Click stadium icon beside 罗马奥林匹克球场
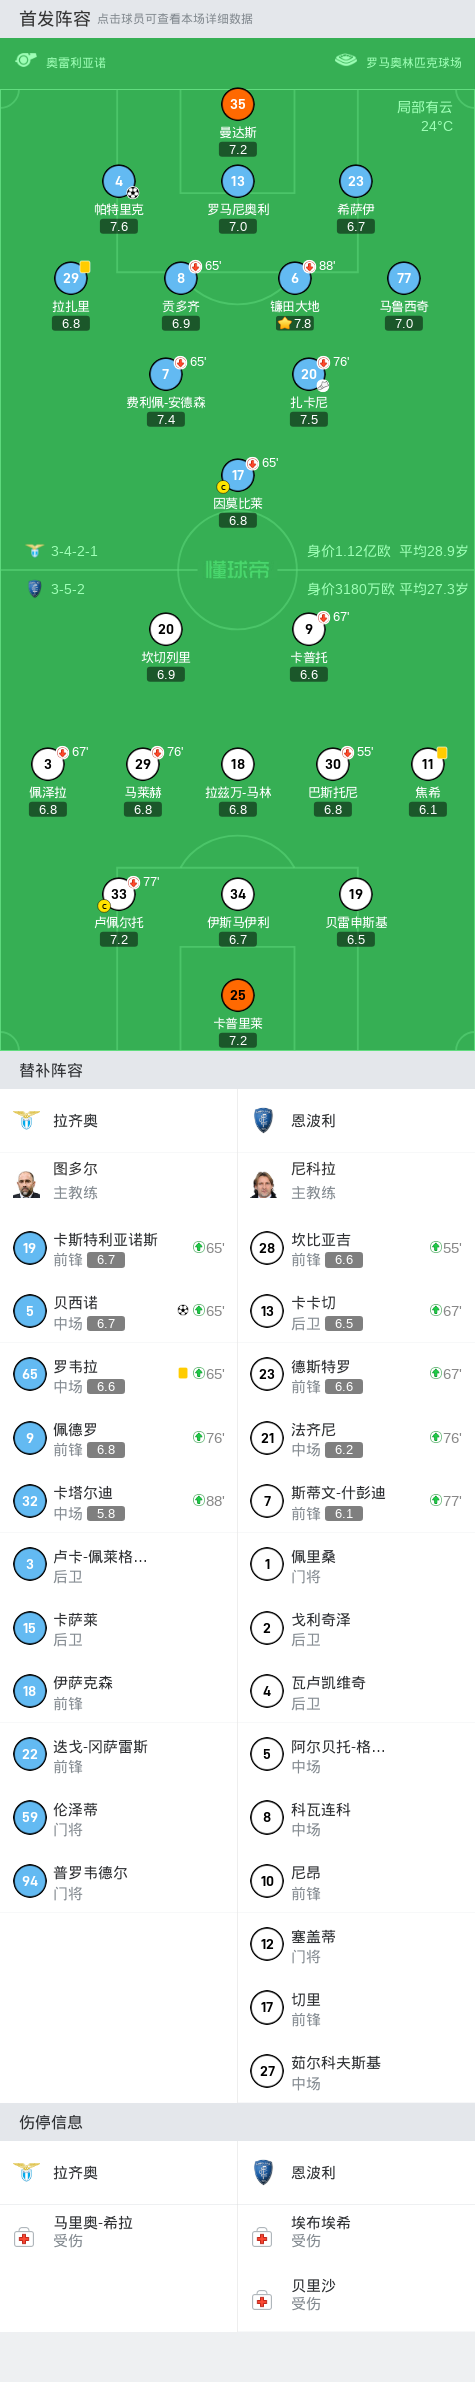475x2382 pixels. coord(346,61)
